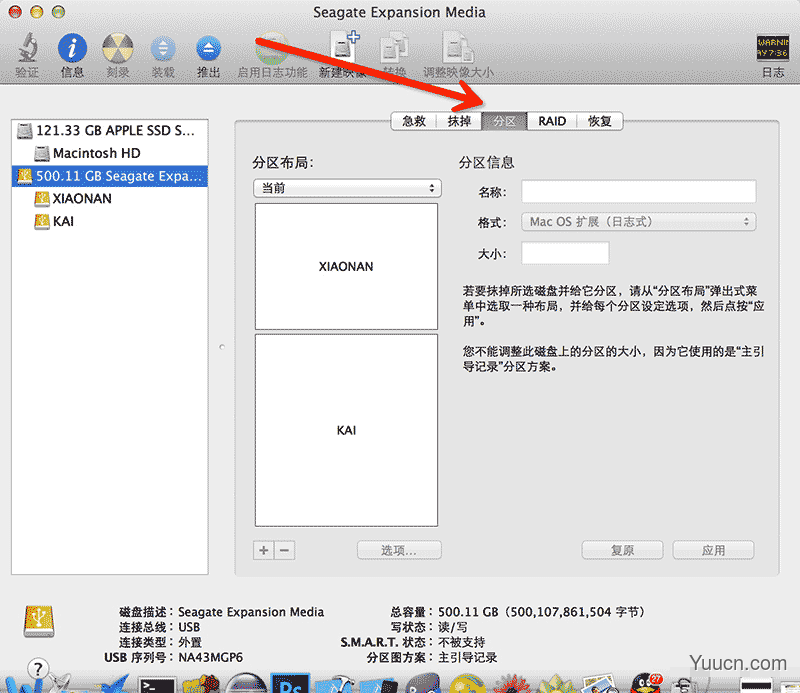Switch to the 抹掉 tab
This screenshot has width=800, height=693.
[x=459, y=121]
